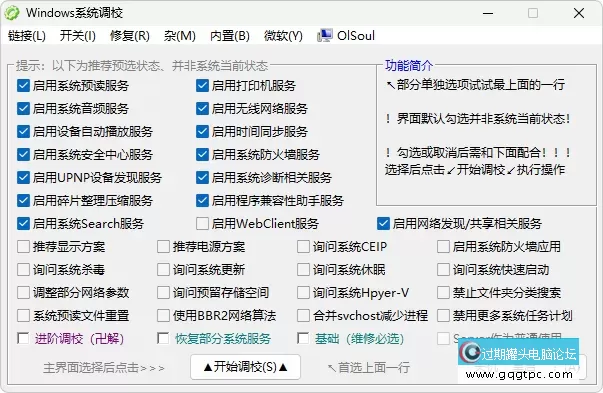Check 合并svchost减少进程

coord(303,316)
